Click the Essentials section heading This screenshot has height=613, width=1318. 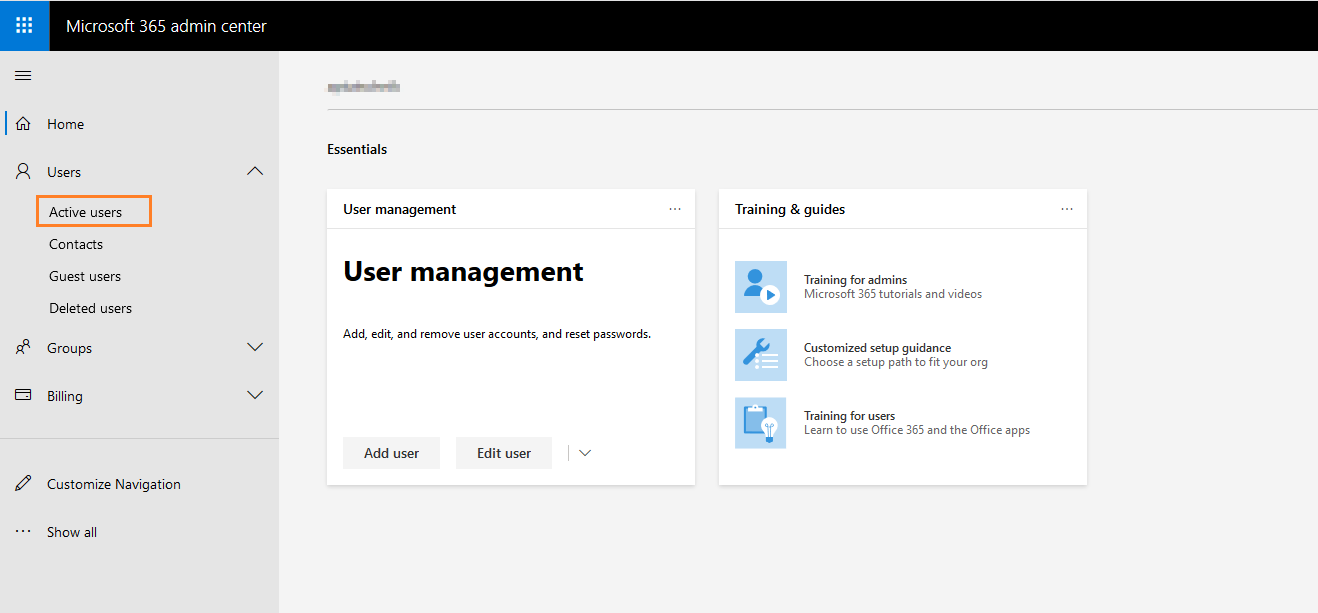[x=357, y=149]
